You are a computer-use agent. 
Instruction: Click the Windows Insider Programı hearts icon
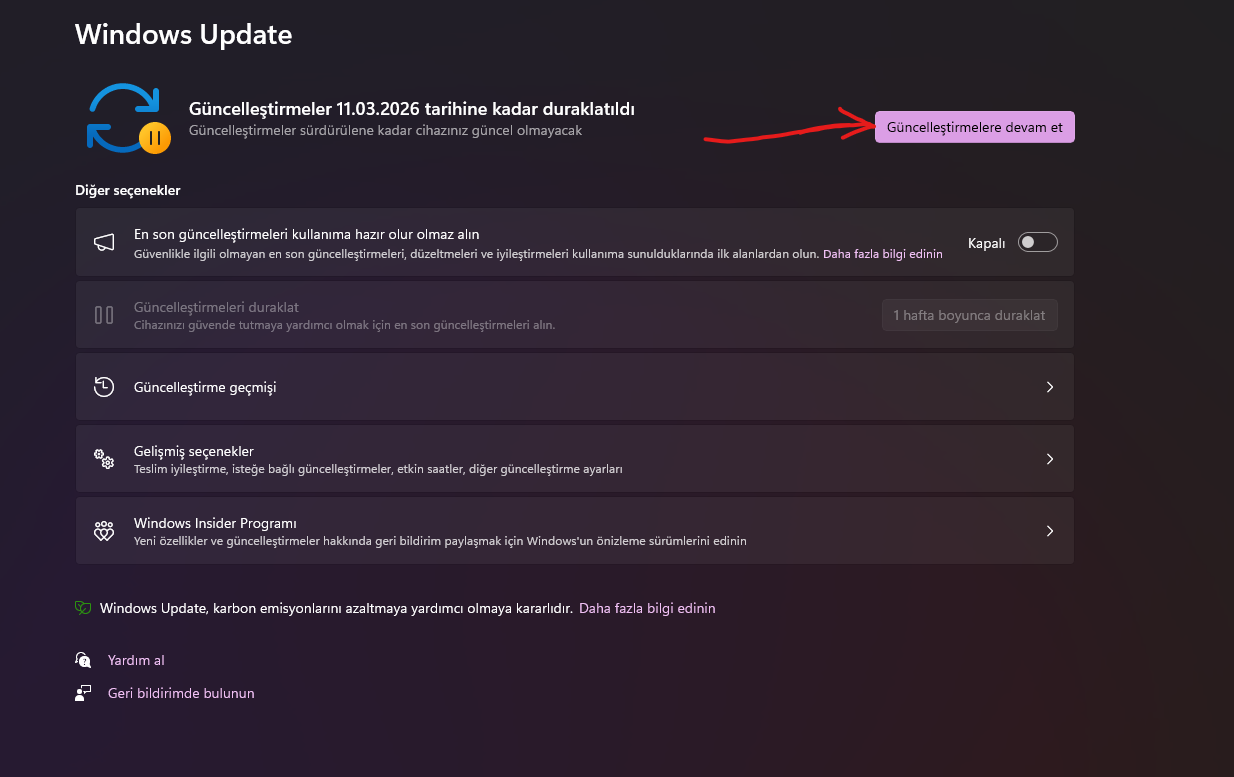[104, 531]
